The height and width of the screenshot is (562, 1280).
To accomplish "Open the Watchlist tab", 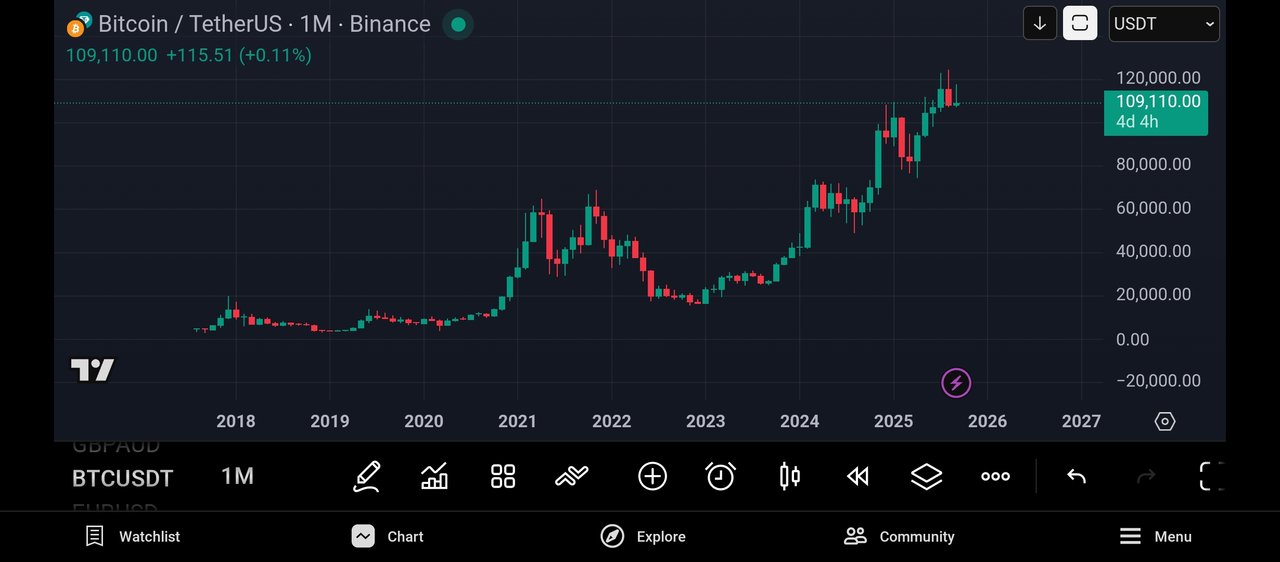I will (x=132, y=537).
